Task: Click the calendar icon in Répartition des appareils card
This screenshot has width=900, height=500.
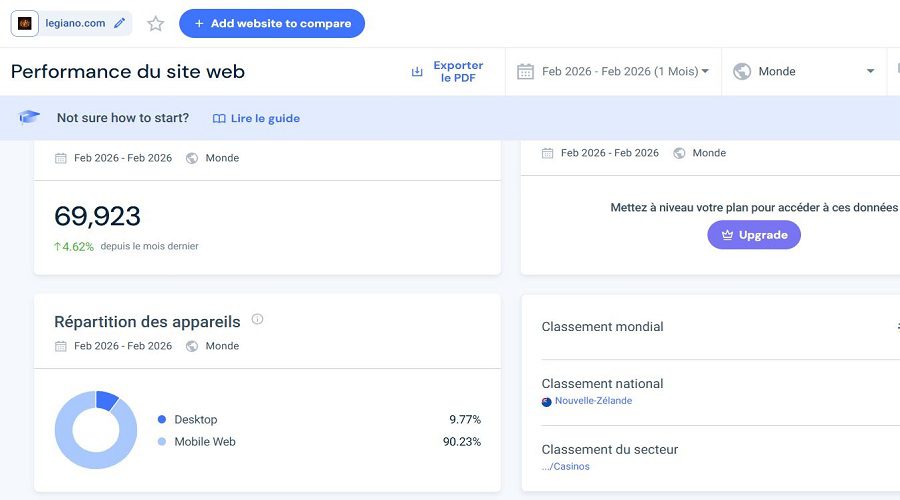Action: pos(60,346)
